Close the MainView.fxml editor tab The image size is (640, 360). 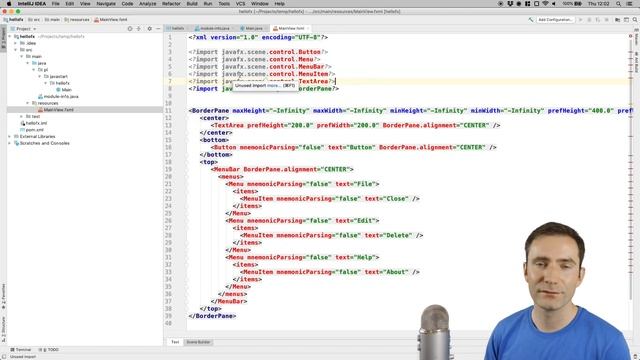pos(308,29)
